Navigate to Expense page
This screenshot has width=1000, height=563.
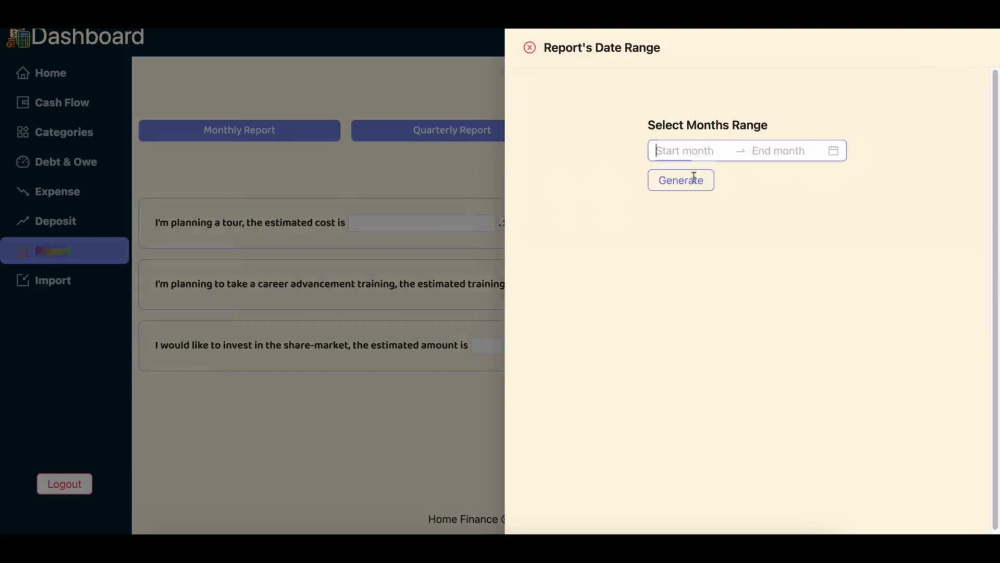coord(65,192)
